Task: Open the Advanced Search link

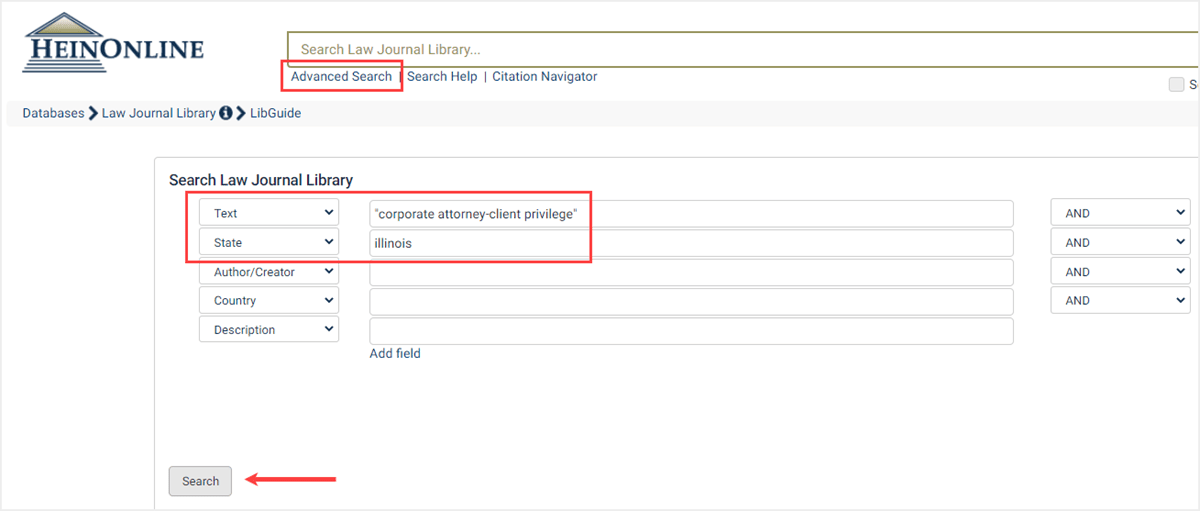Action: (x=341, y=77)
